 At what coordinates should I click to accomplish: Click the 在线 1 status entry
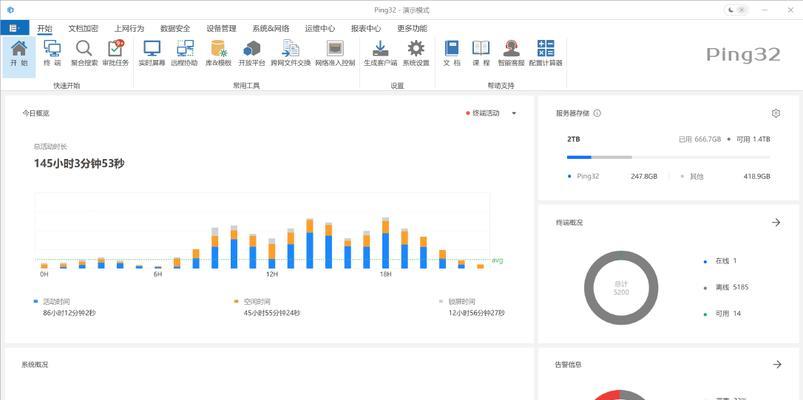coord(721,261)
